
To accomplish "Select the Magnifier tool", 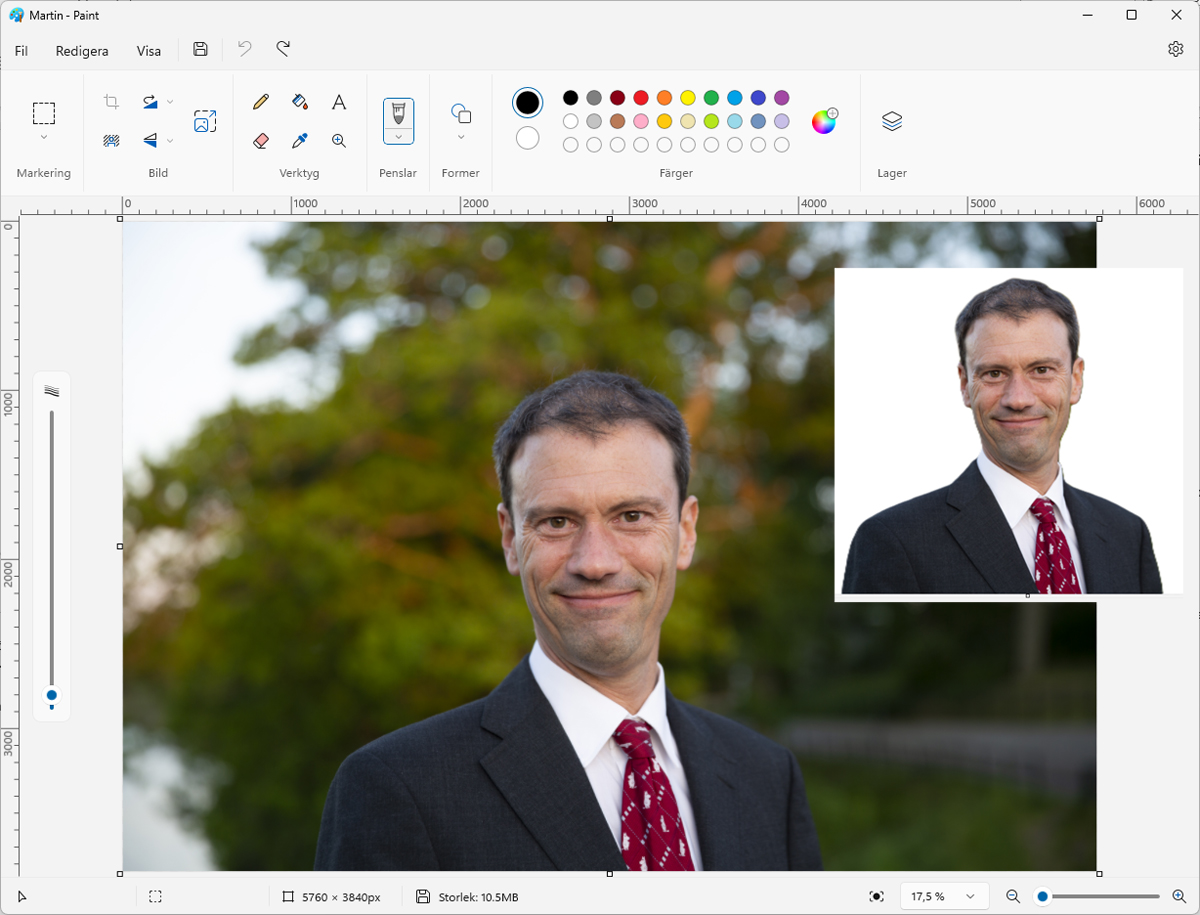I will point(339,140).
